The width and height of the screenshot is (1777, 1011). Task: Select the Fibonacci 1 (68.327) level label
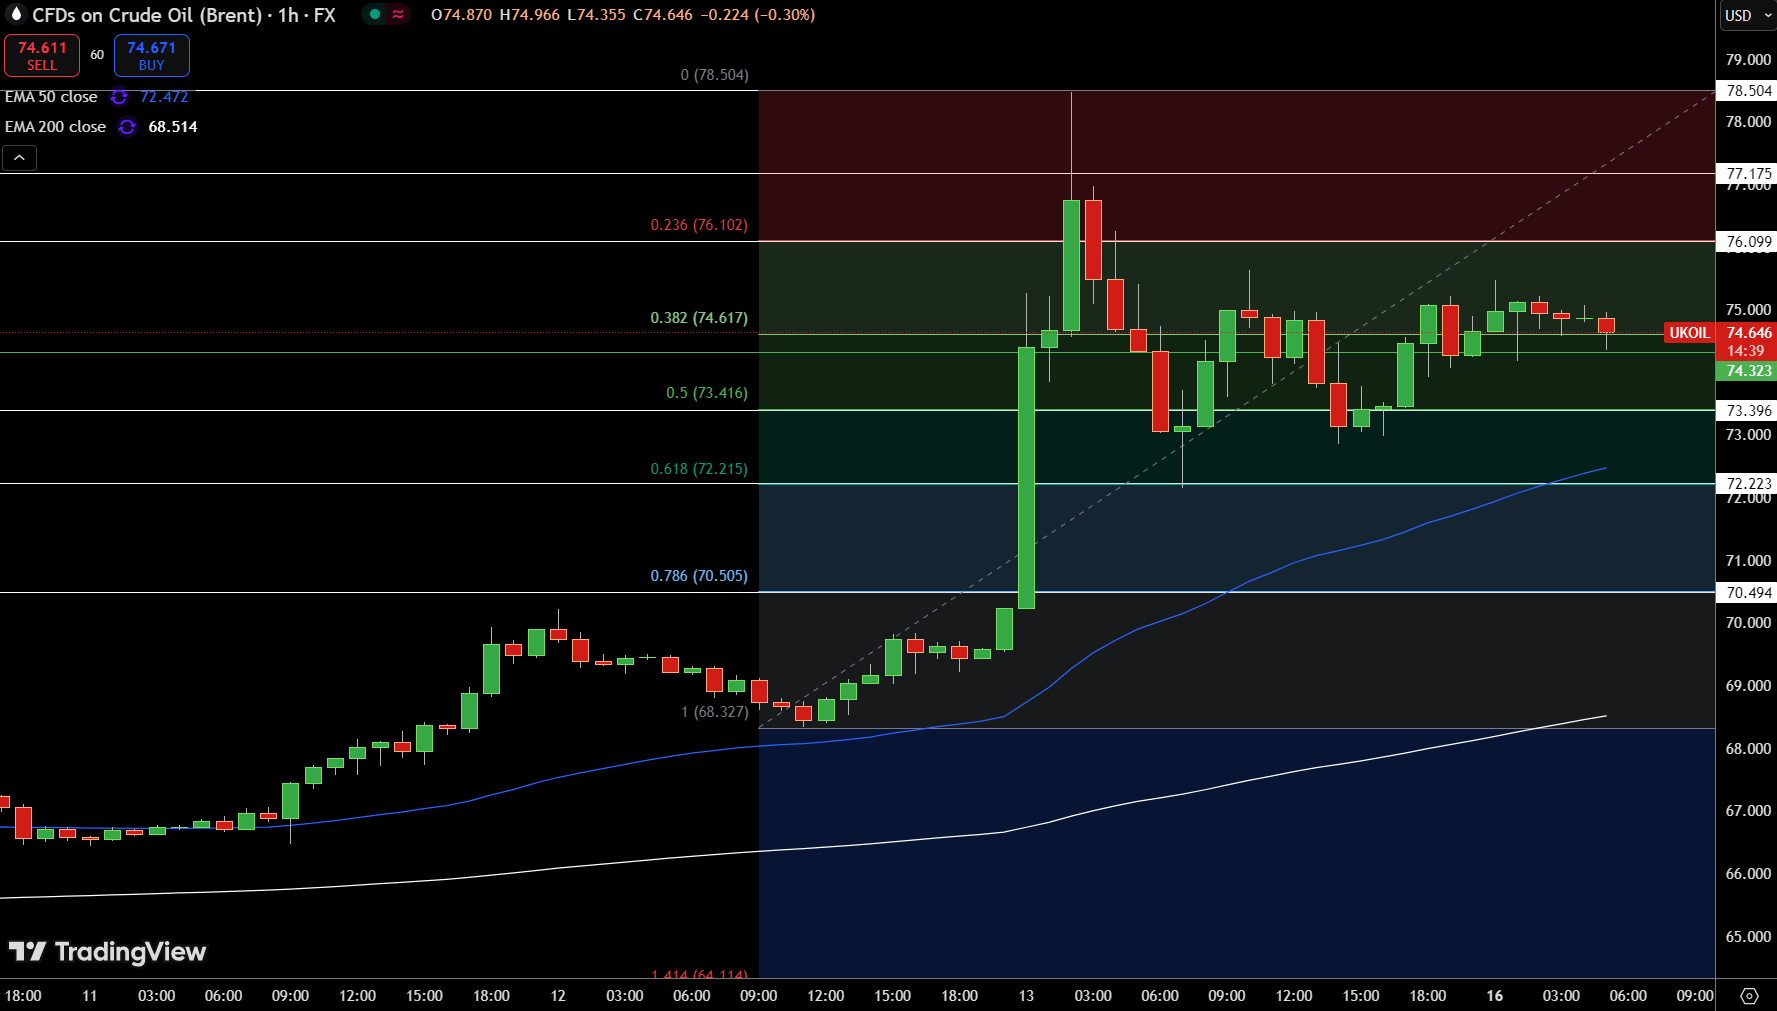pyautogui.click(x=714, y=712)
